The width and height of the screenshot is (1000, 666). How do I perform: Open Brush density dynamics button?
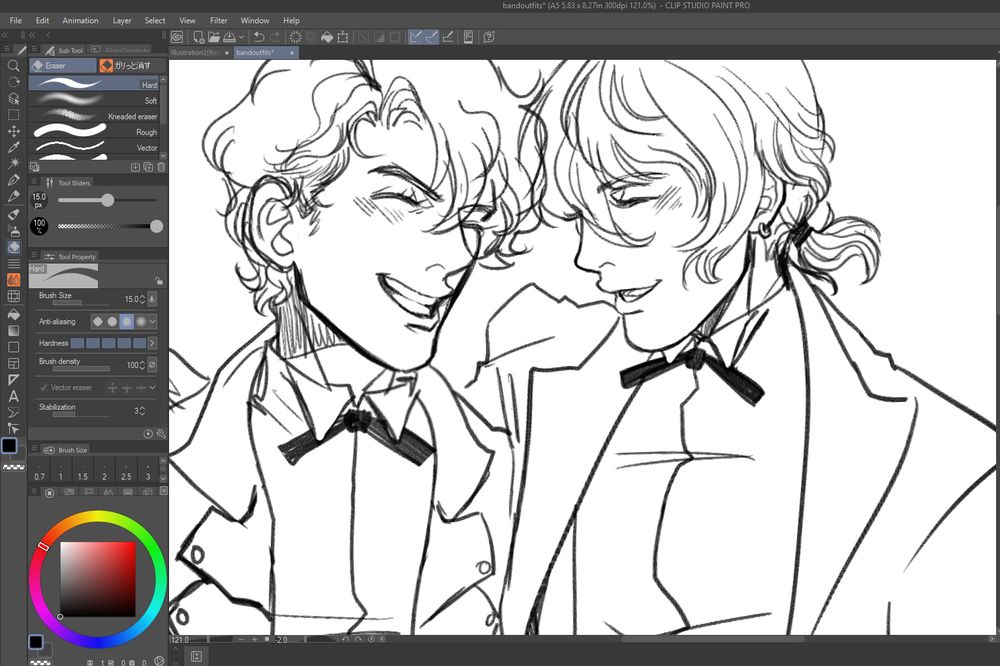(152, 364)
